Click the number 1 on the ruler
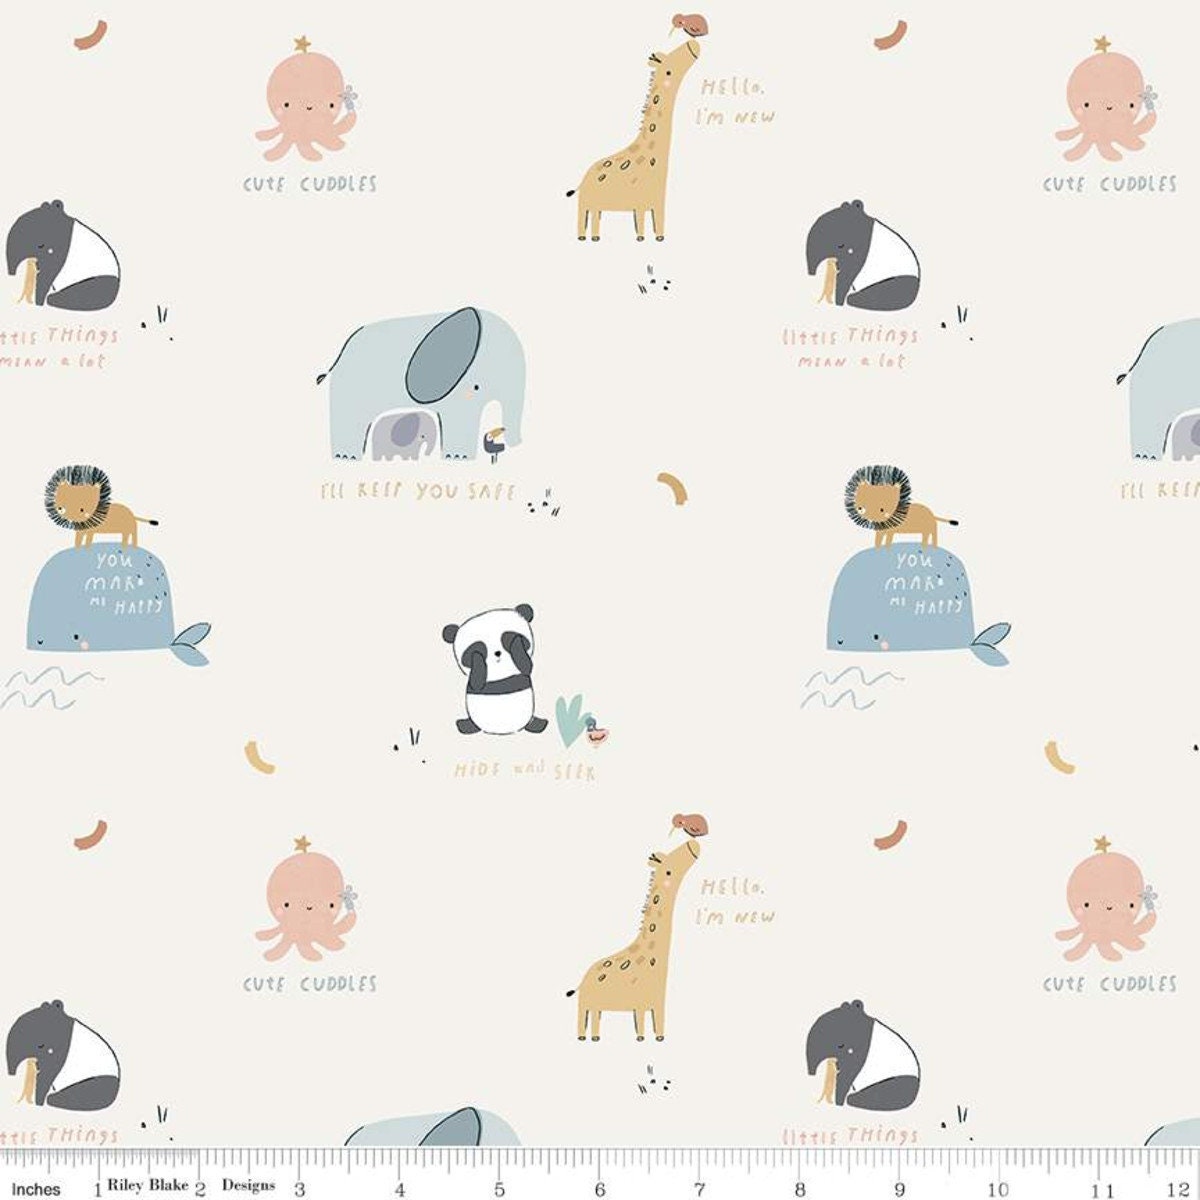Viewport: 1200px width, 1200px height. point(97,1187)
